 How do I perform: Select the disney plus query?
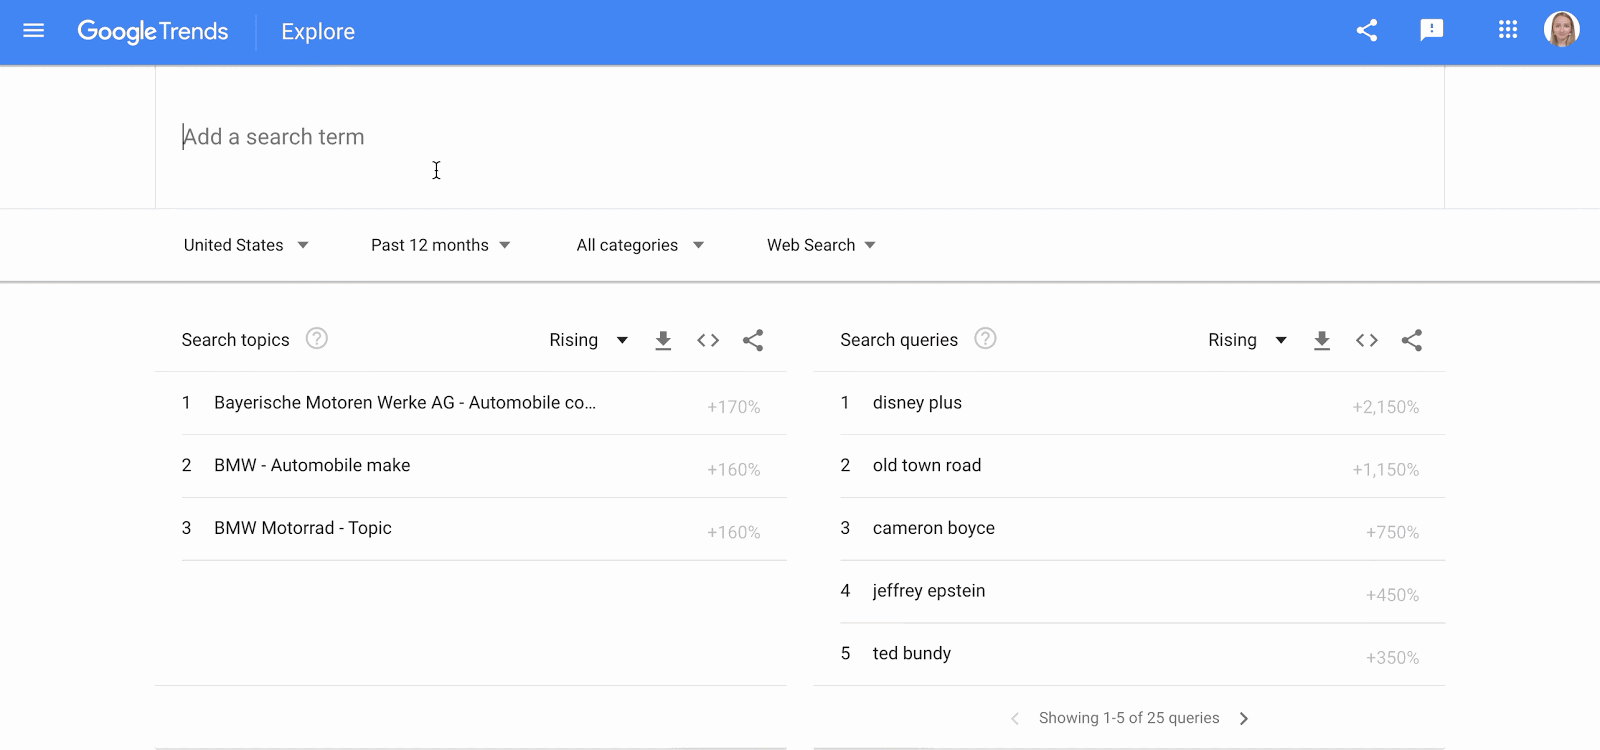[x=917, y=403]
